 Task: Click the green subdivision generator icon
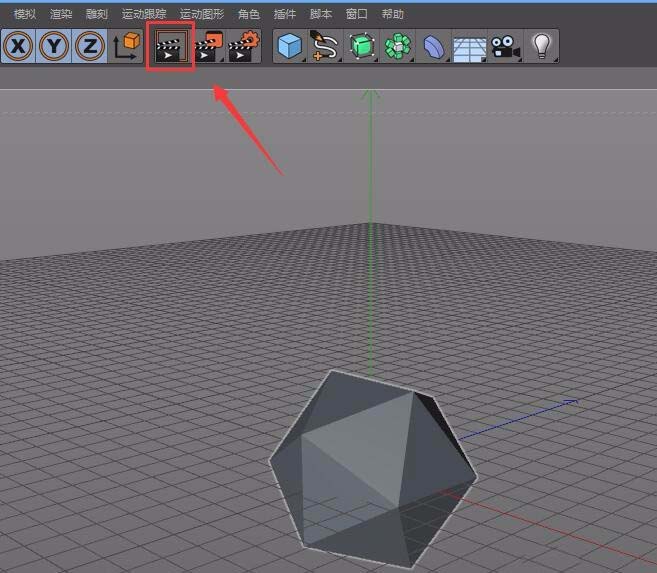coord(361,47)
